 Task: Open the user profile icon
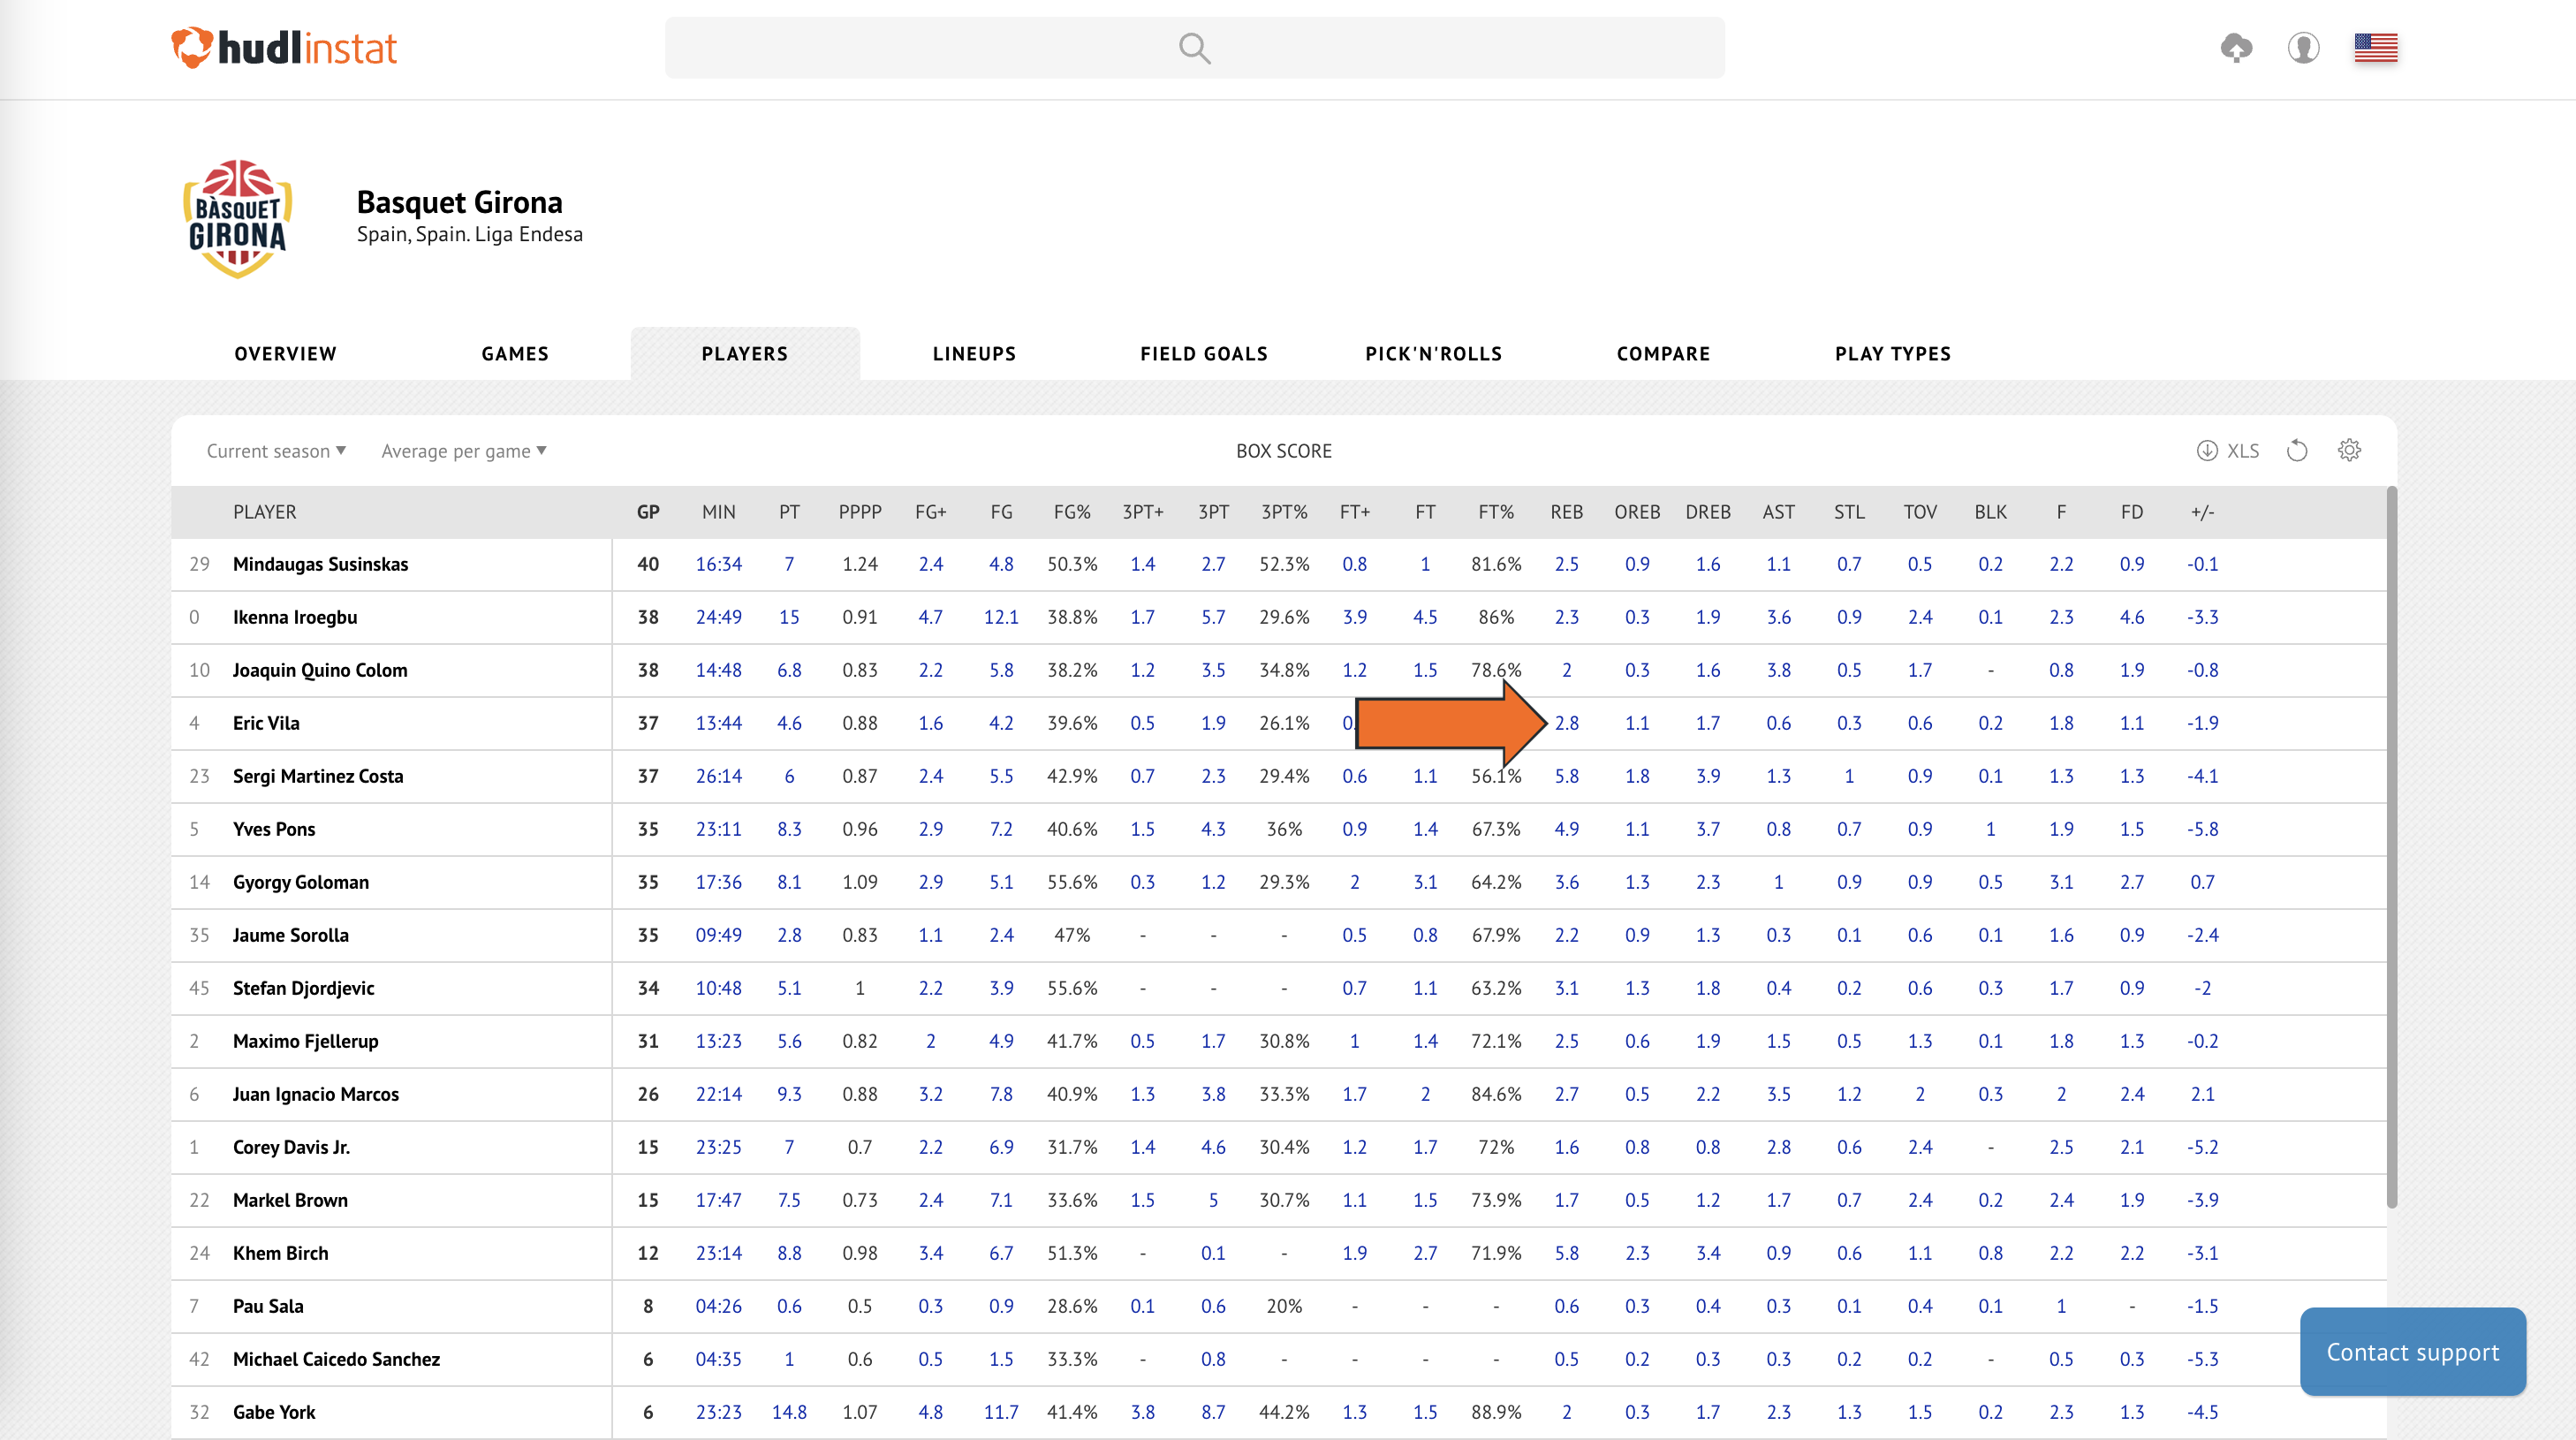point(2303,48)
